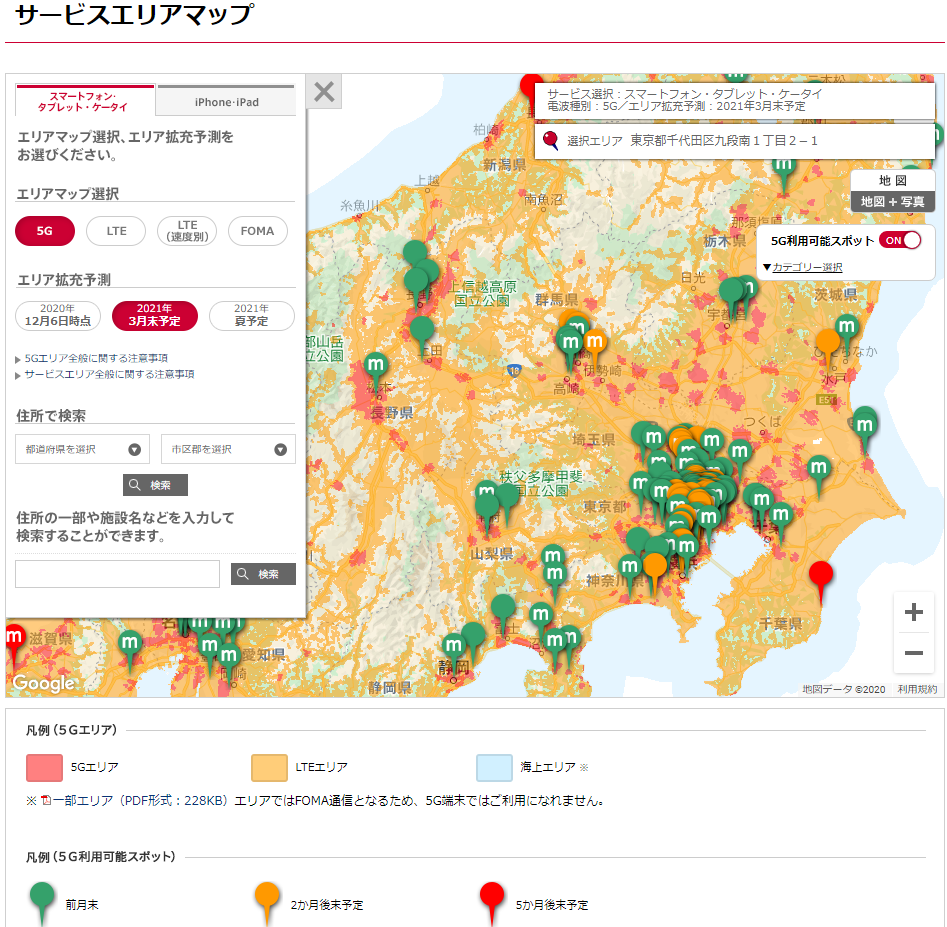Select the 5G area map option

click(45, 231)
